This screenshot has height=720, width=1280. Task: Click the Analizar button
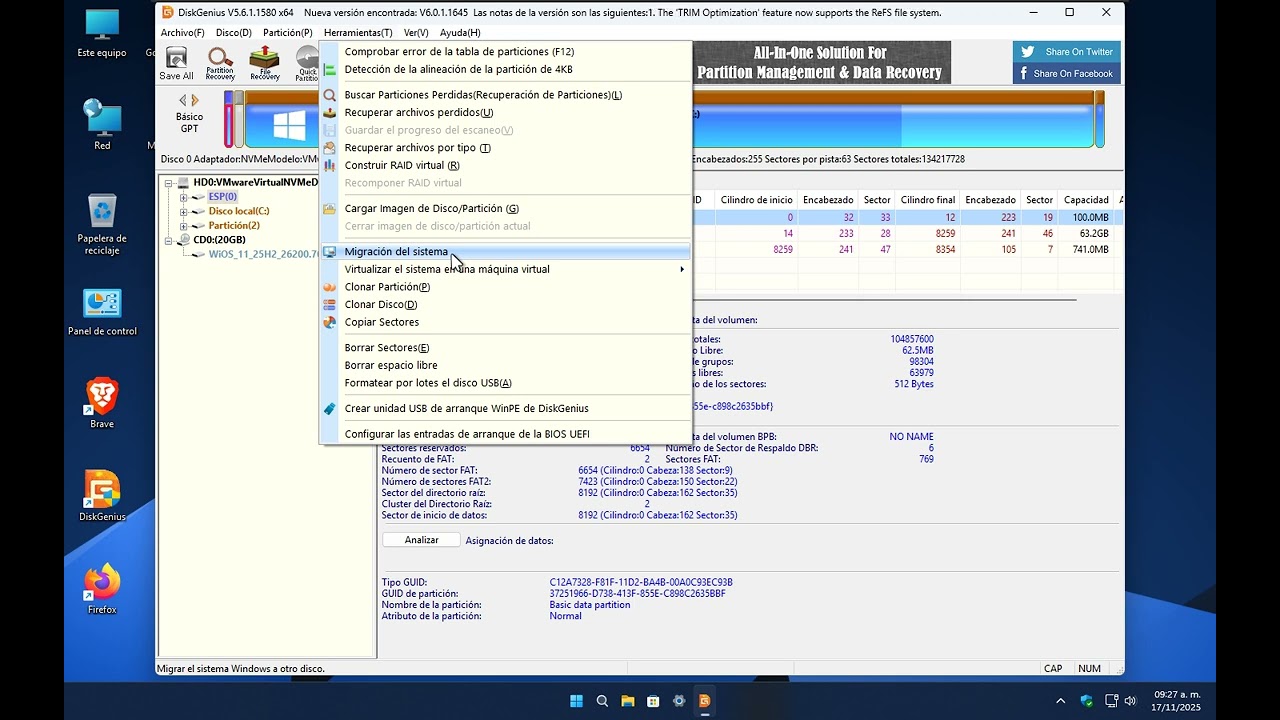tap(421, 540)
